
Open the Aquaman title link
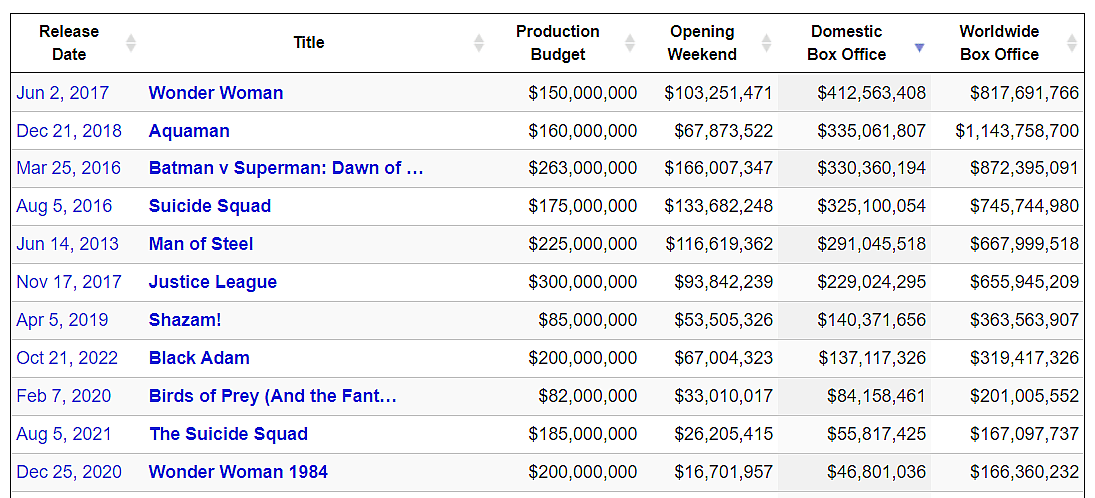[x=189, y=131]
